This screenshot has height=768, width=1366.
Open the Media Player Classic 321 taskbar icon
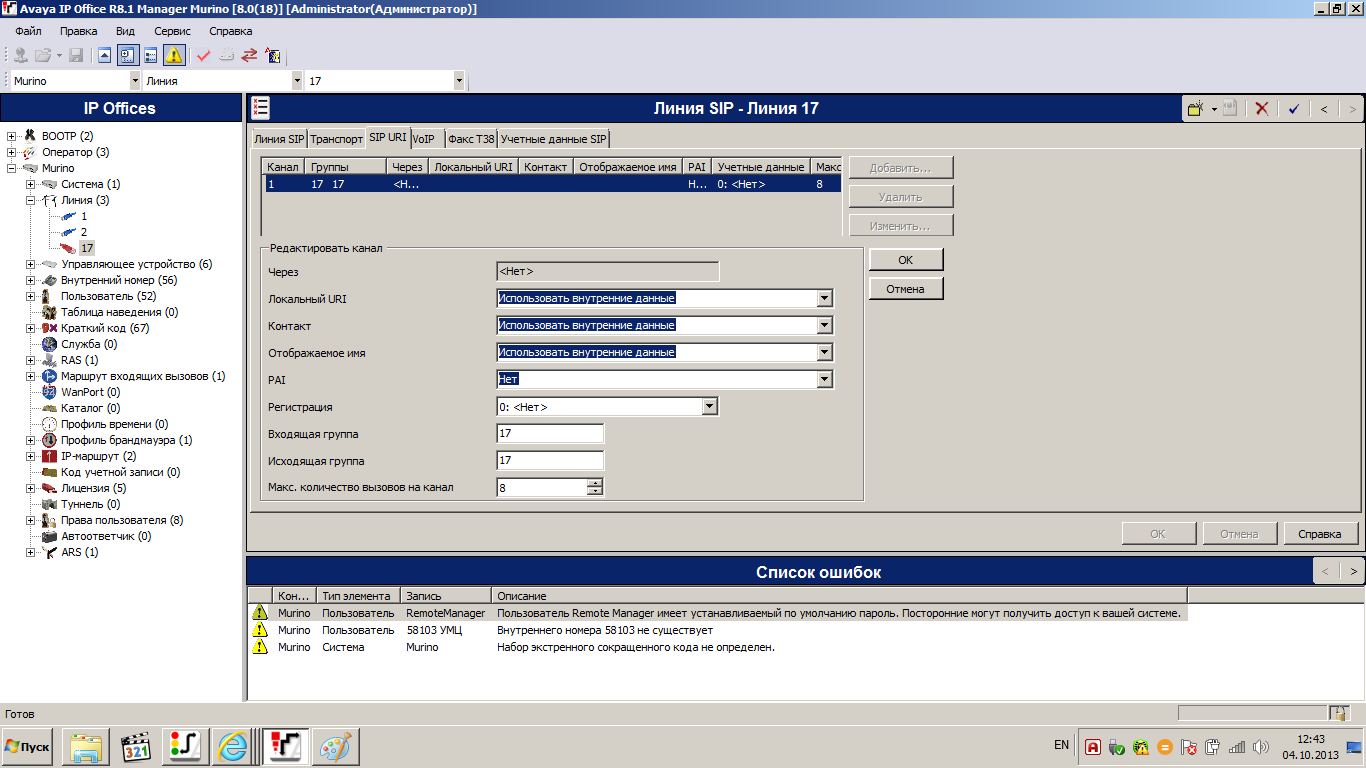tap(136, 746)
